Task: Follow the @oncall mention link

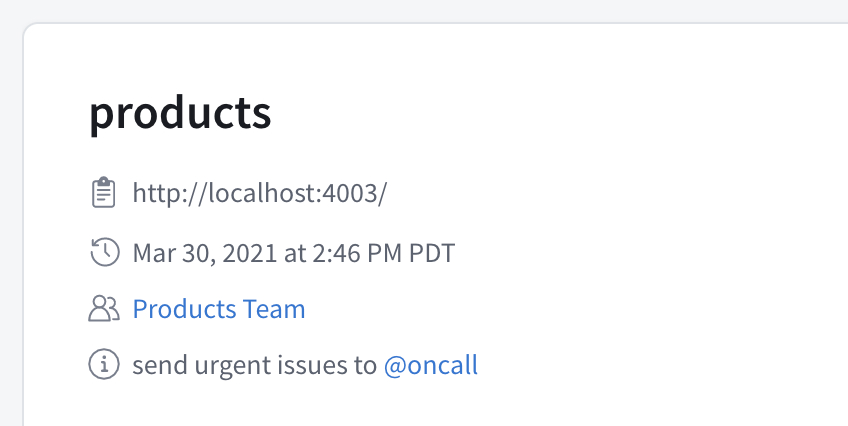Action: (431, 366)
